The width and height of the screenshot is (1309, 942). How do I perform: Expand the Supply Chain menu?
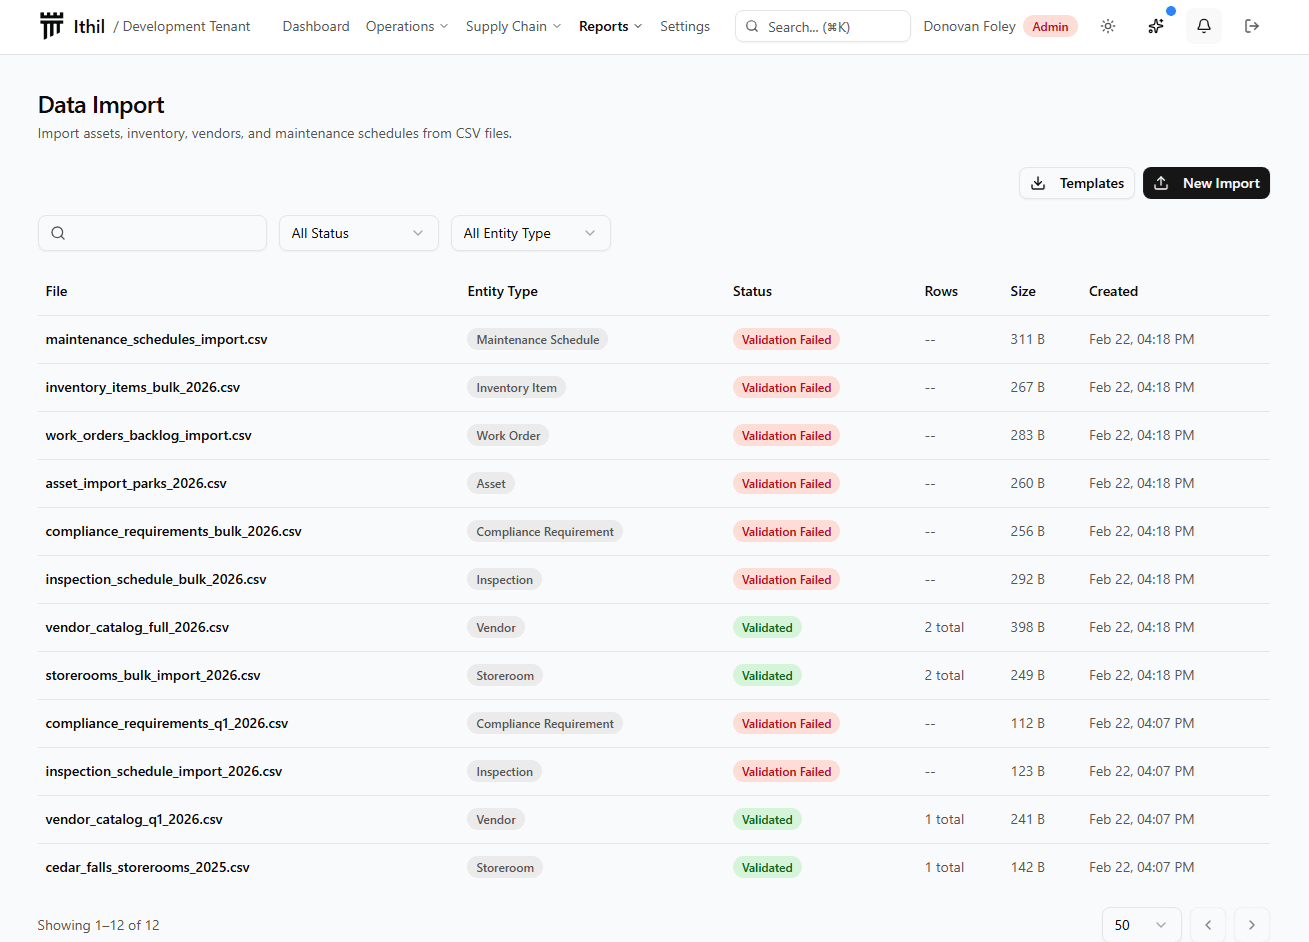coord(514,26)
